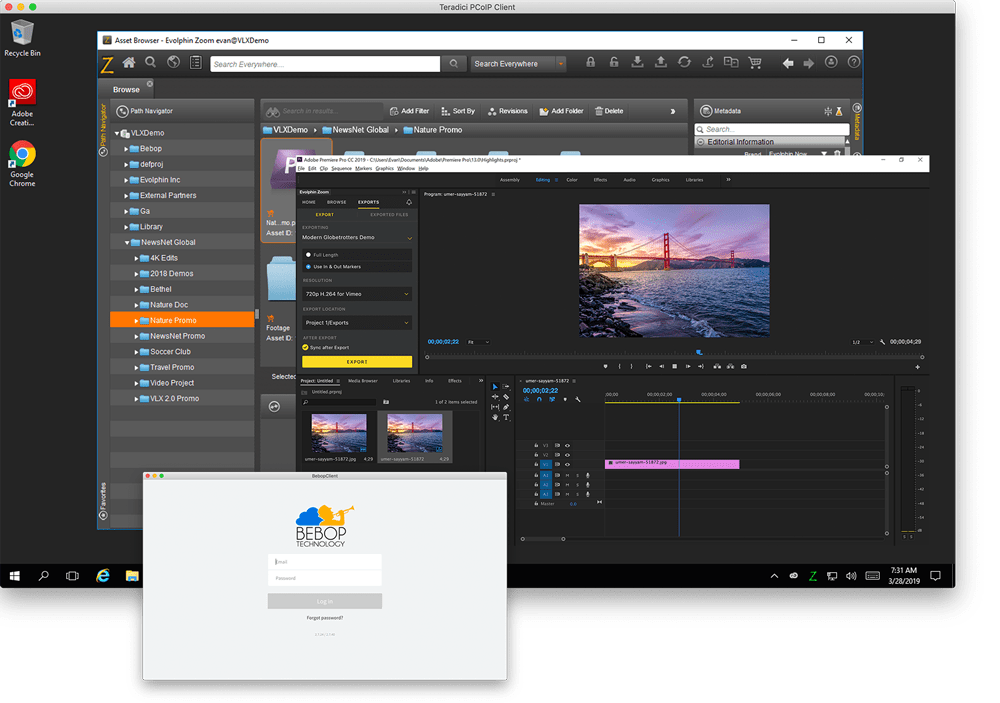
Task: Open the Search Everywhere scope dropdown
Action: point(561,64)
